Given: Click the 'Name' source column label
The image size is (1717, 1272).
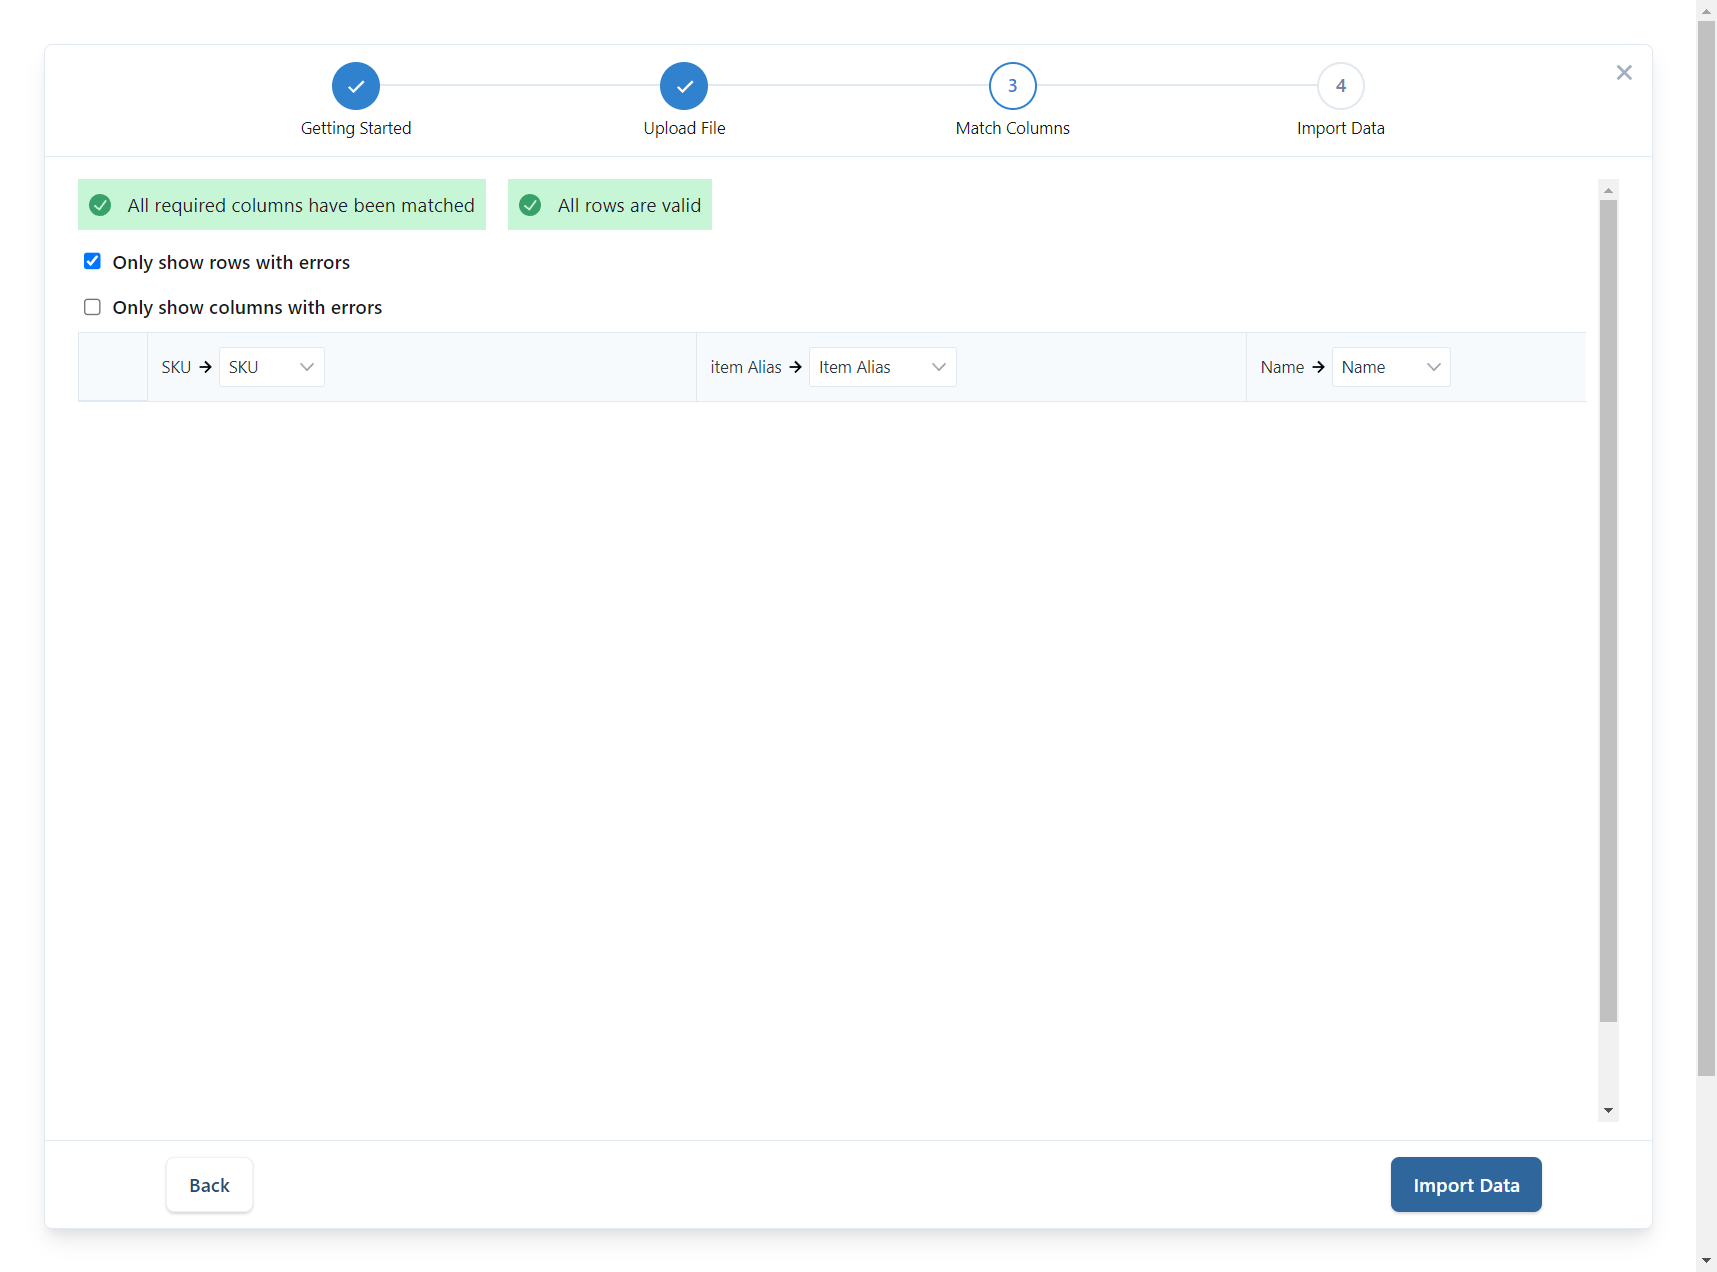Looking at the screenshot, I should 1282,367.
